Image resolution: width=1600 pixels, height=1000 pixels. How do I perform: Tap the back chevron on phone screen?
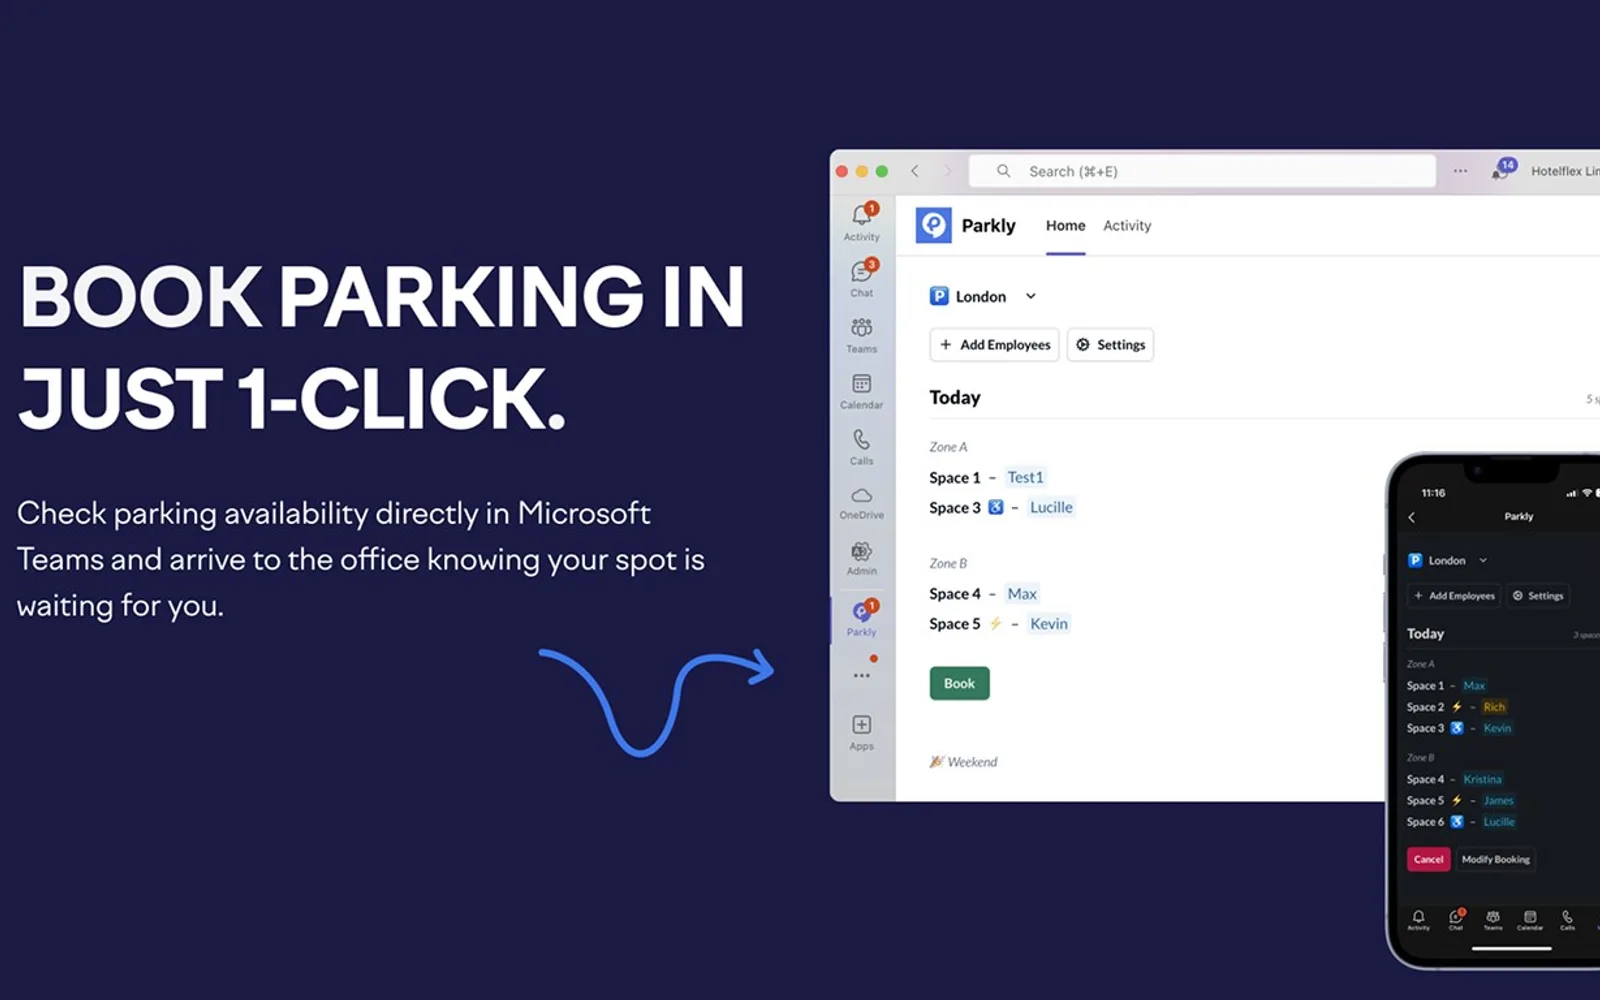[x=1412, y=517]
